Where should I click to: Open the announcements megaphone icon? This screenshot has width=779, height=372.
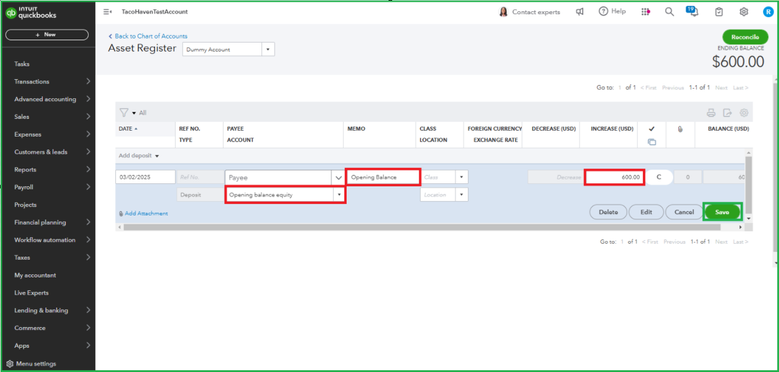tap(579, 12)
